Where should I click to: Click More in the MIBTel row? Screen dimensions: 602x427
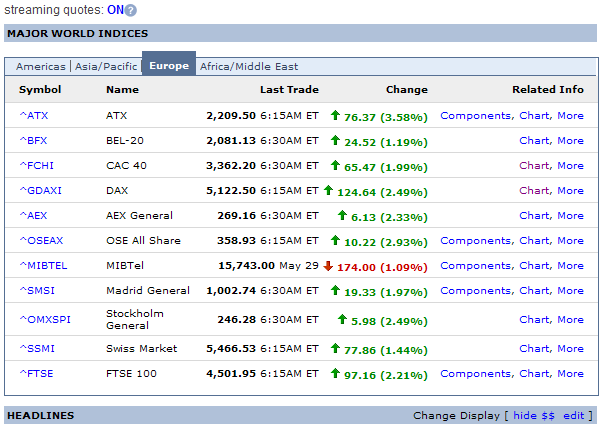[571, 265]
